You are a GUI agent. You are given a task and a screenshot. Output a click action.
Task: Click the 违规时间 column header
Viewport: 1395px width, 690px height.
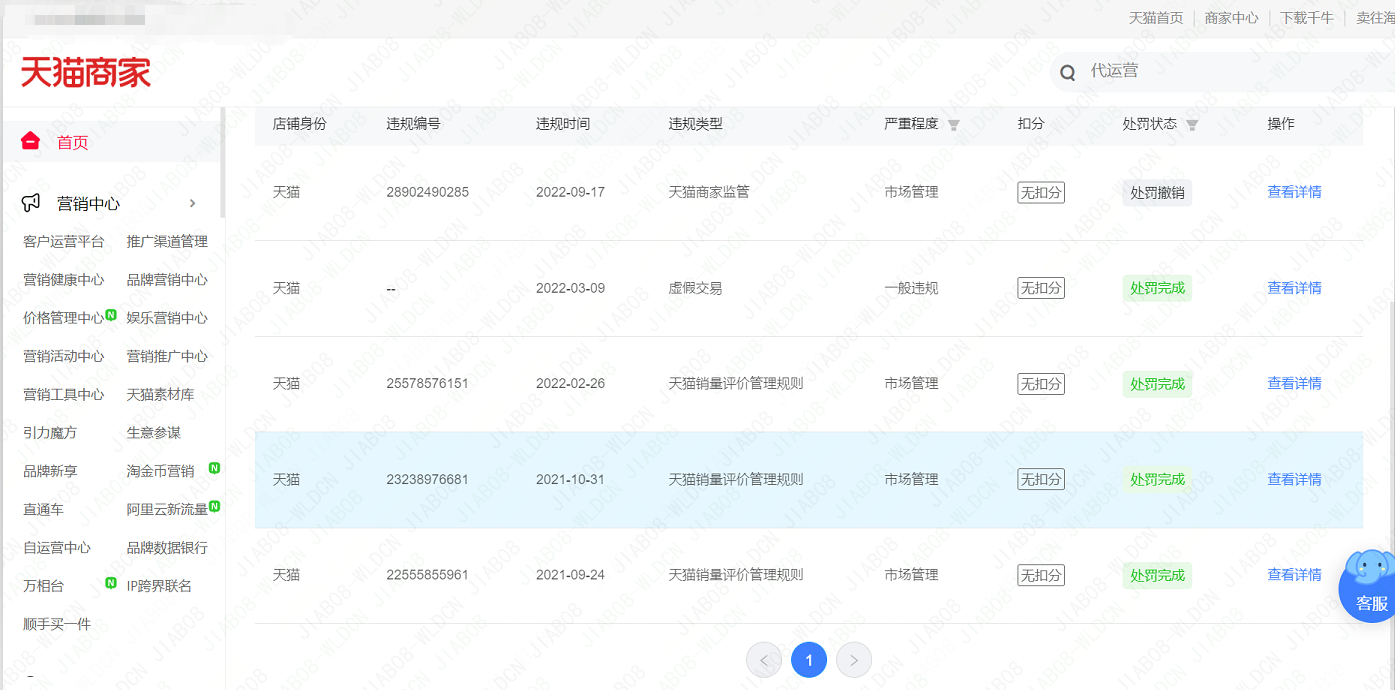(563, 124)
